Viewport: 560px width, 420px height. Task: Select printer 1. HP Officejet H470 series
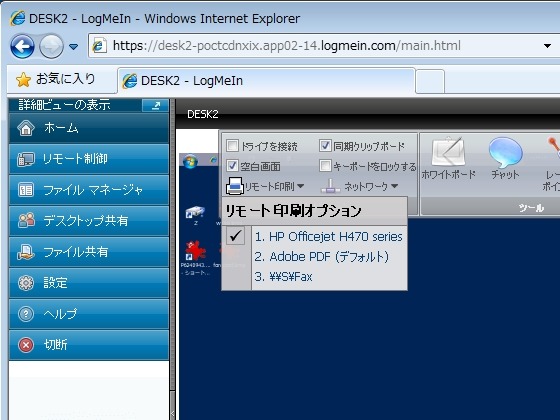pos(328,236)
